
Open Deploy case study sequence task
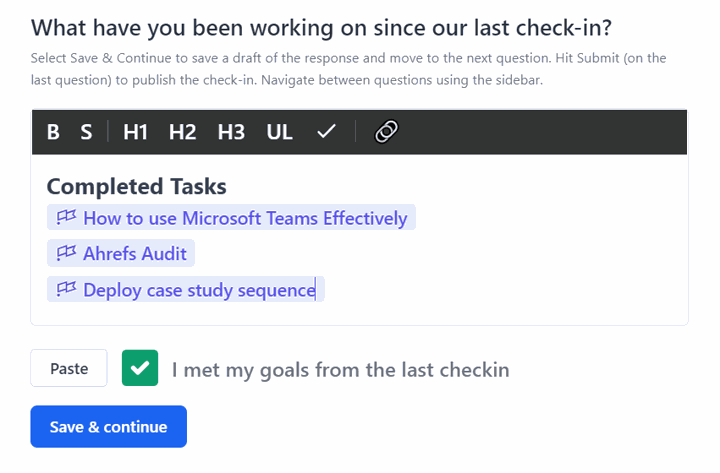coord(199,290)
